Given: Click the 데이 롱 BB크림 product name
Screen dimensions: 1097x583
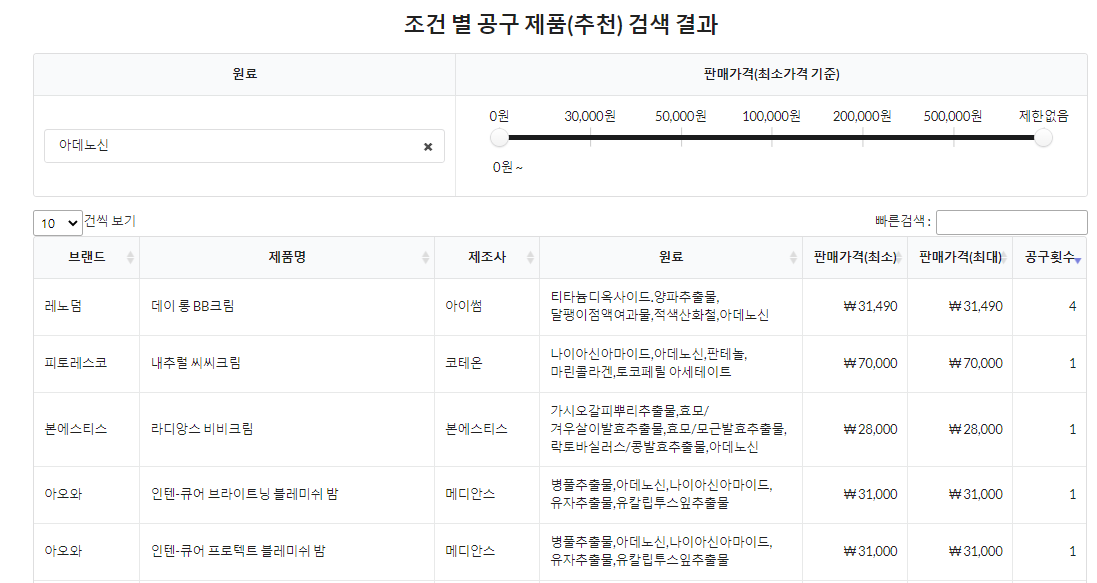Looking at the screenshot, I should click(192, 307).
